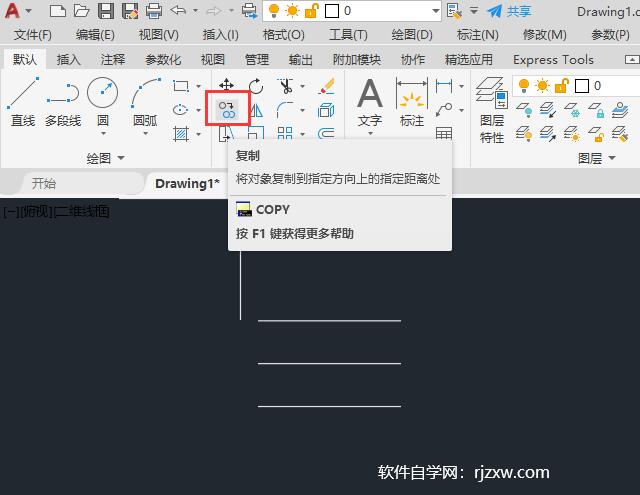Click the Fillet tool icon
Viewport: 640px width, 495px height.
point(285,110)
